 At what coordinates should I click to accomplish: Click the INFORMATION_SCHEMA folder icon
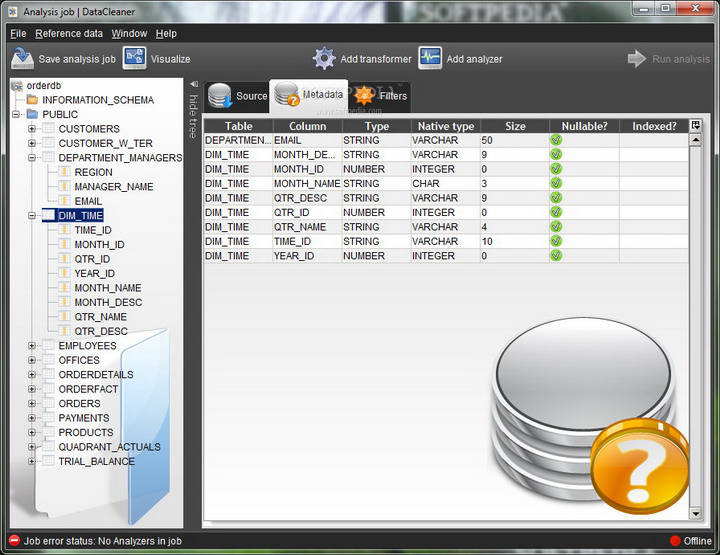(x=32, y=100)
